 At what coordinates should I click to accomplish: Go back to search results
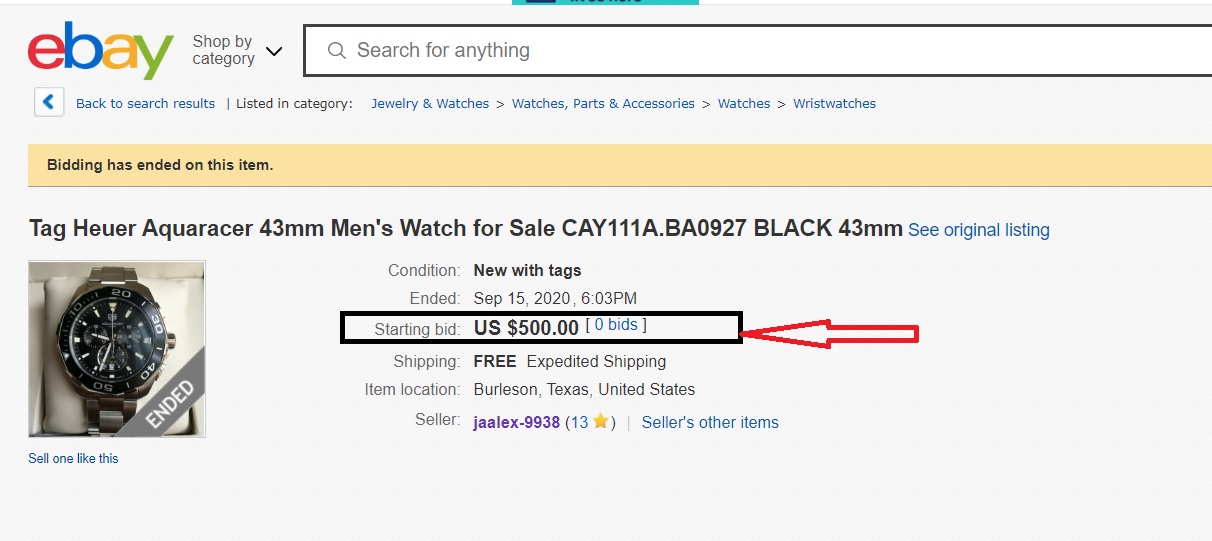[x=145, y=103]
